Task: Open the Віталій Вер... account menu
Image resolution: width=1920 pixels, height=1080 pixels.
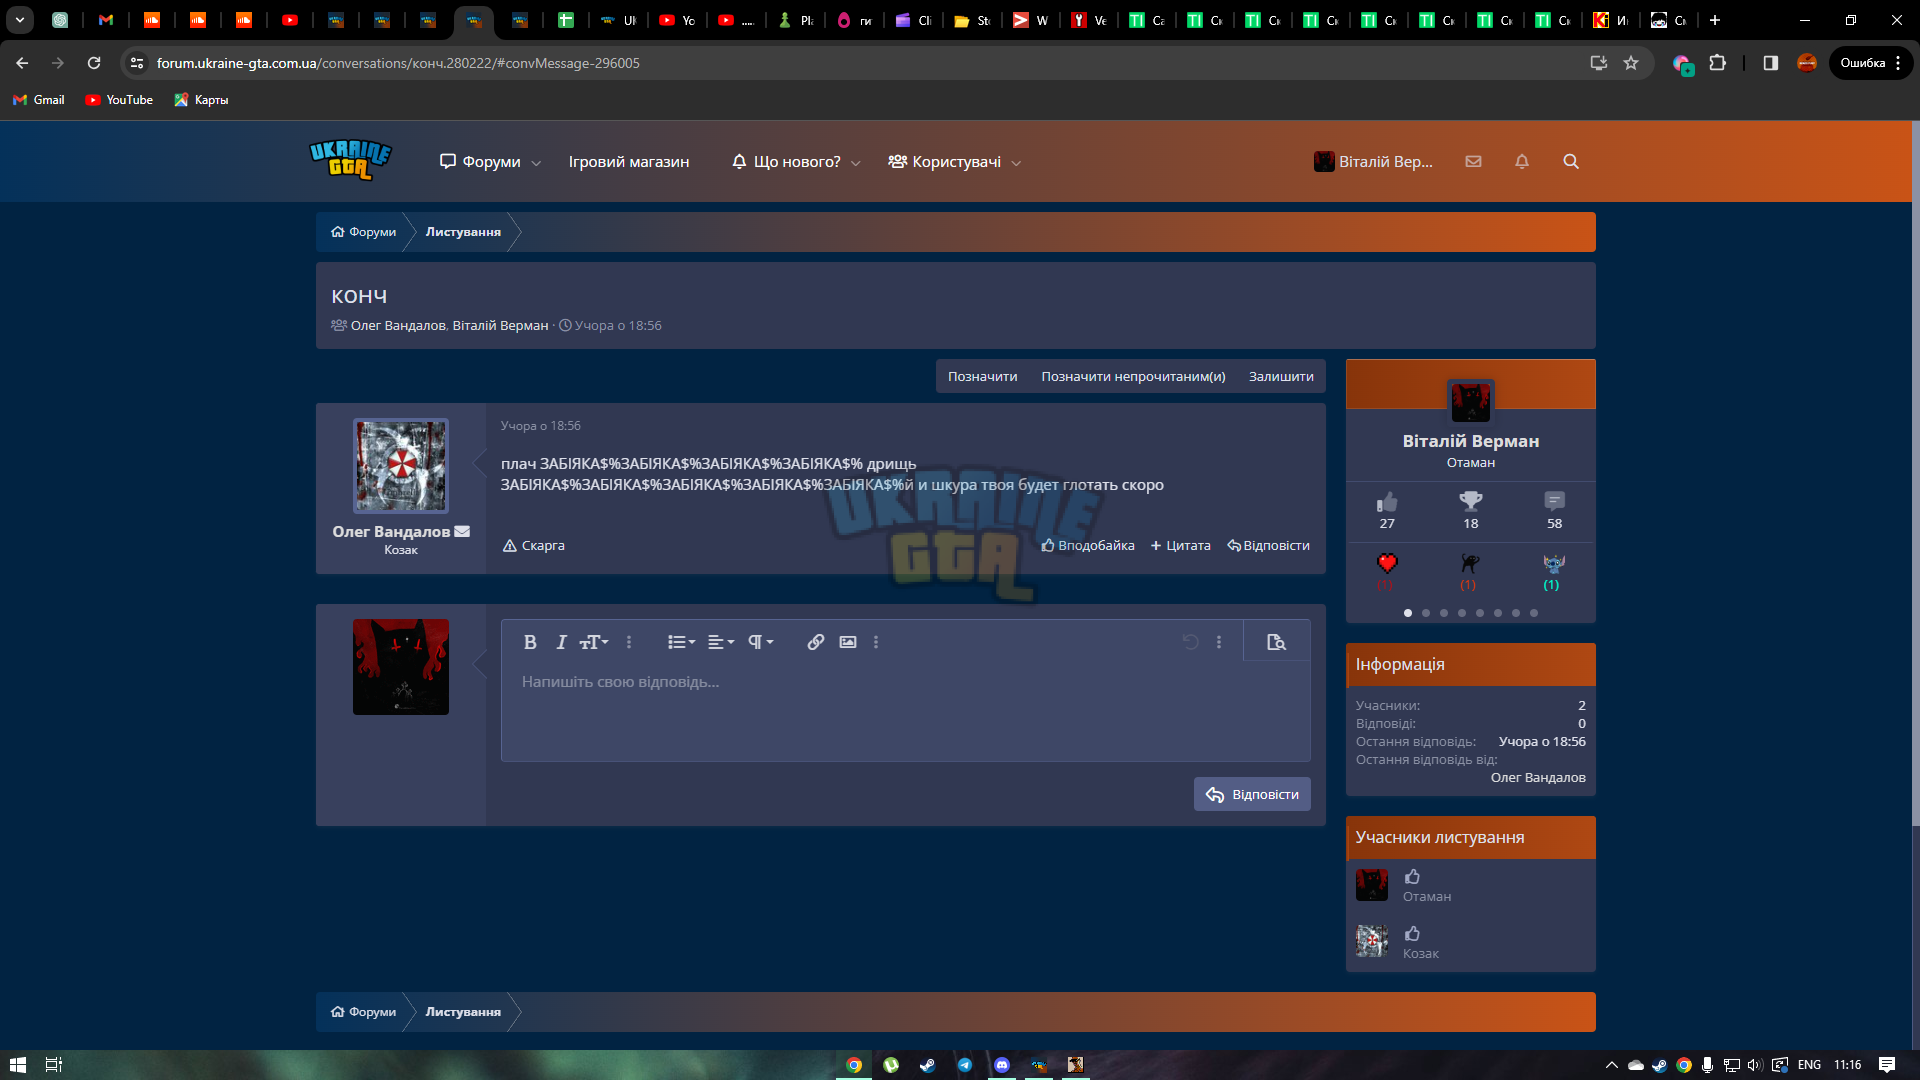Action: [x=1373, y=162]
